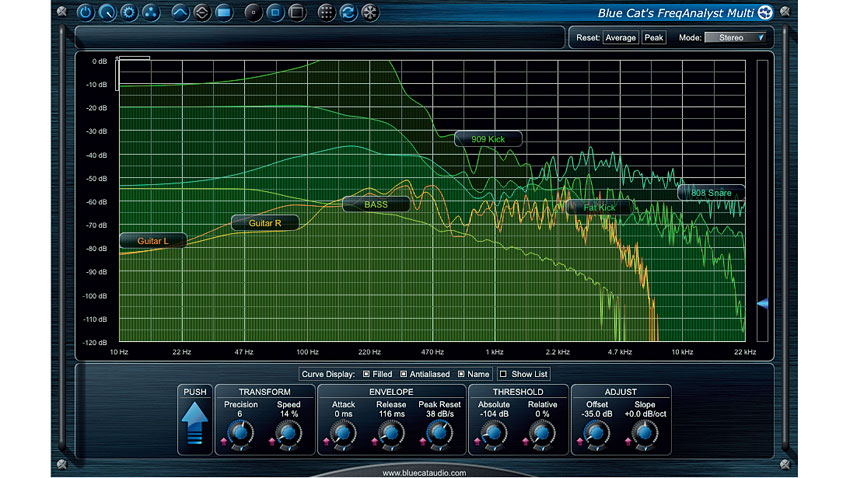
Task: Click the filled blue rectangle icon
Action: (223, 12)
